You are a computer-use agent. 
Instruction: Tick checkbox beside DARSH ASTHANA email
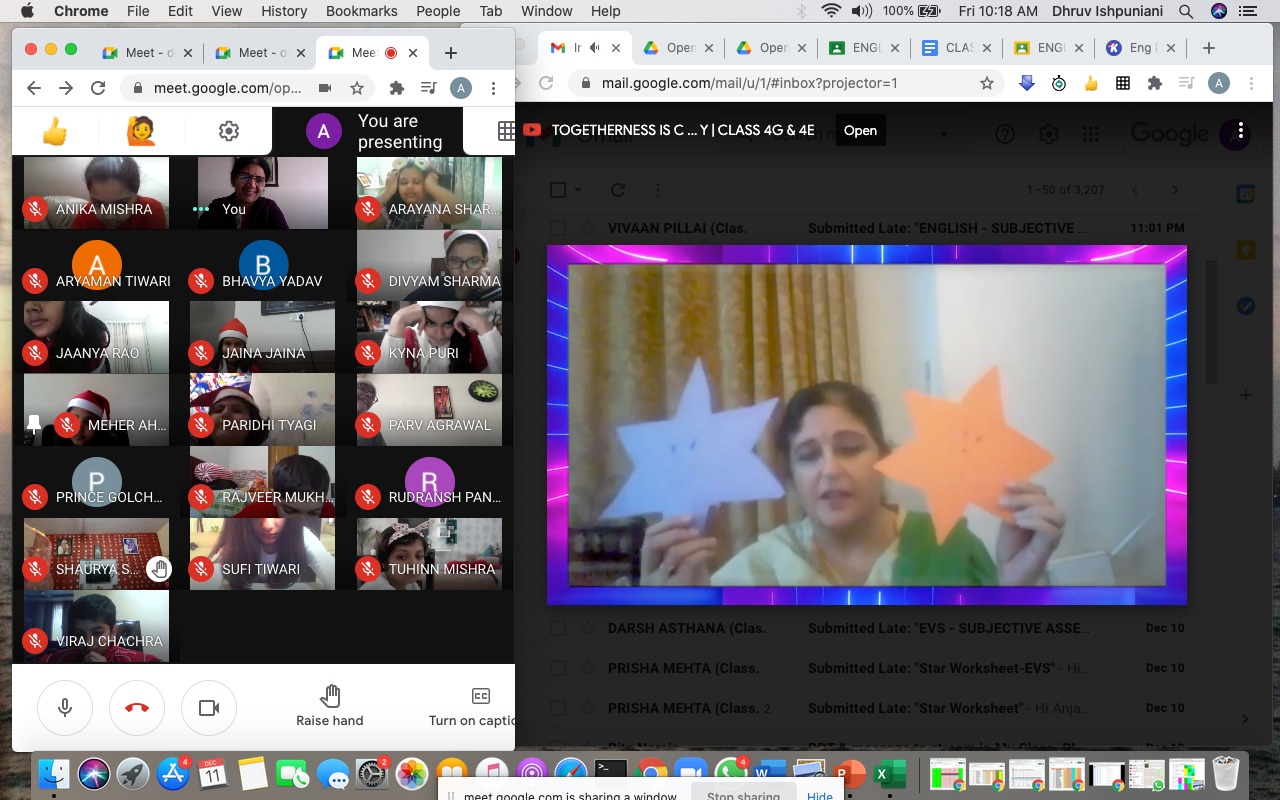(558, 628)
